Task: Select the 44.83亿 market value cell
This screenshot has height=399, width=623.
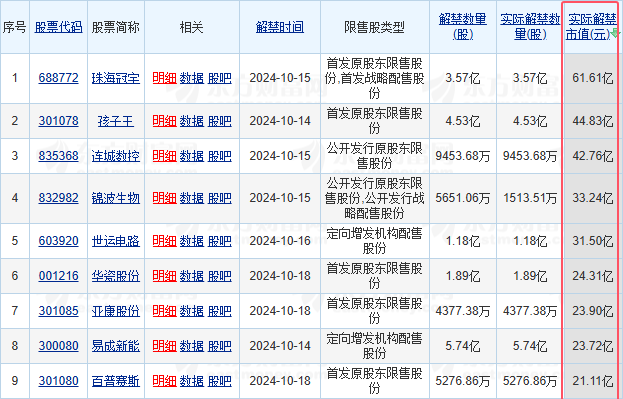Action: coord(592,121)
